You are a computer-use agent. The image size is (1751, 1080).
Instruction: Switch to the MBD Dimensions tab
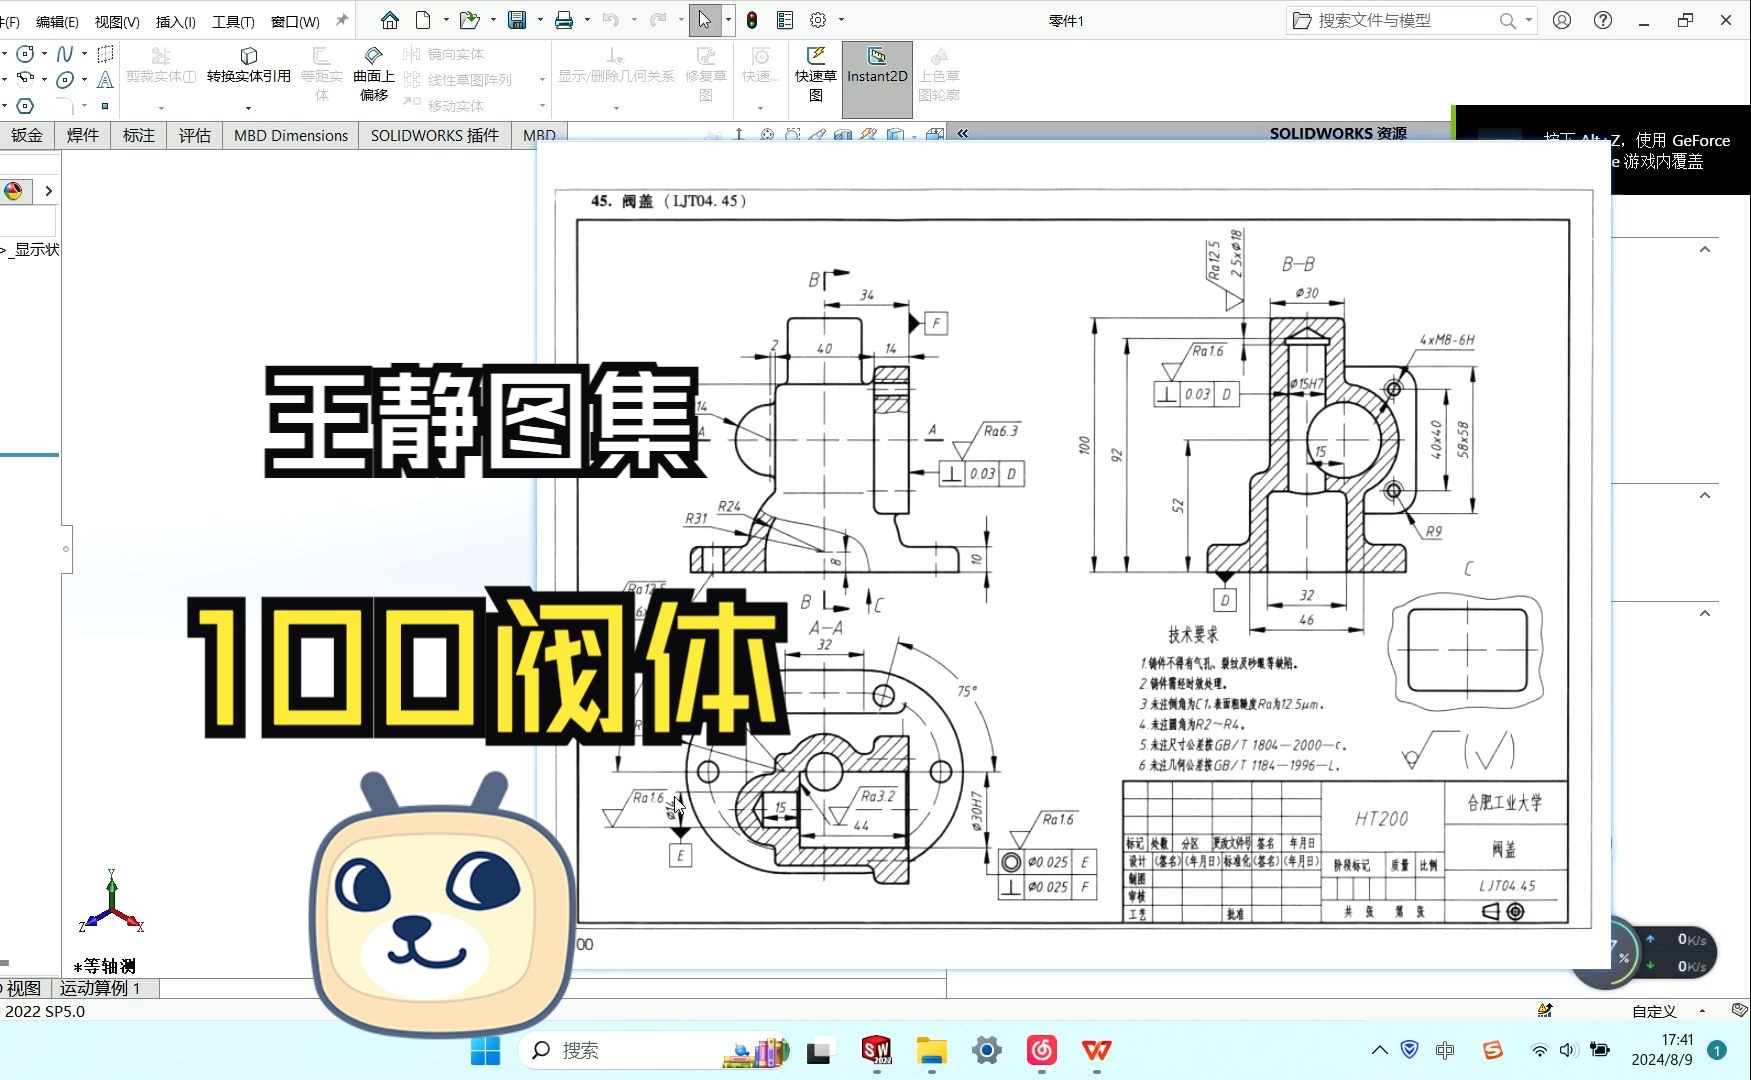click(x=291, y=135)
